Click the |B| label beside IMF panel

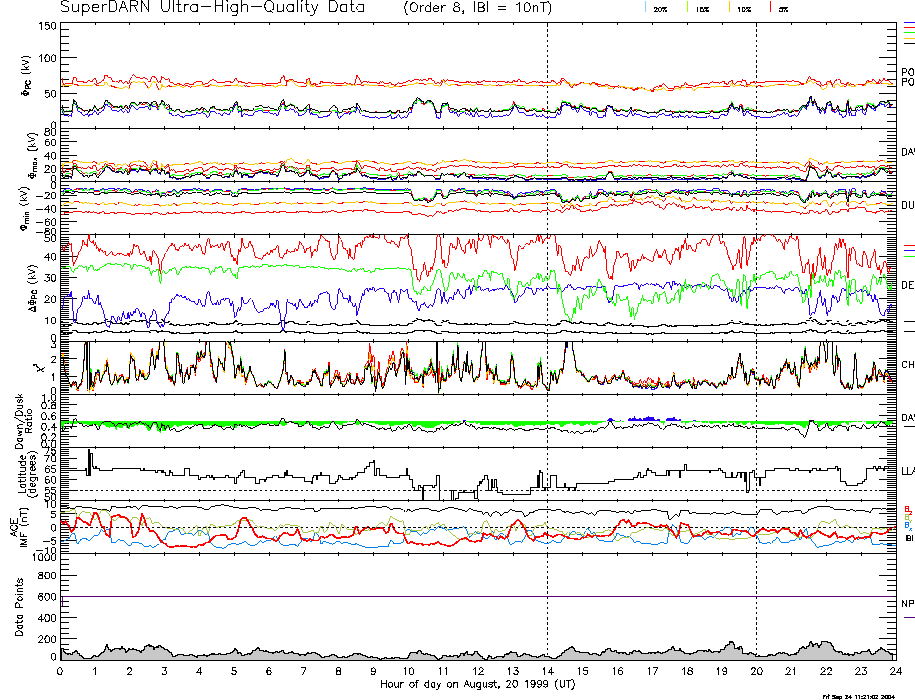(908, 538)
